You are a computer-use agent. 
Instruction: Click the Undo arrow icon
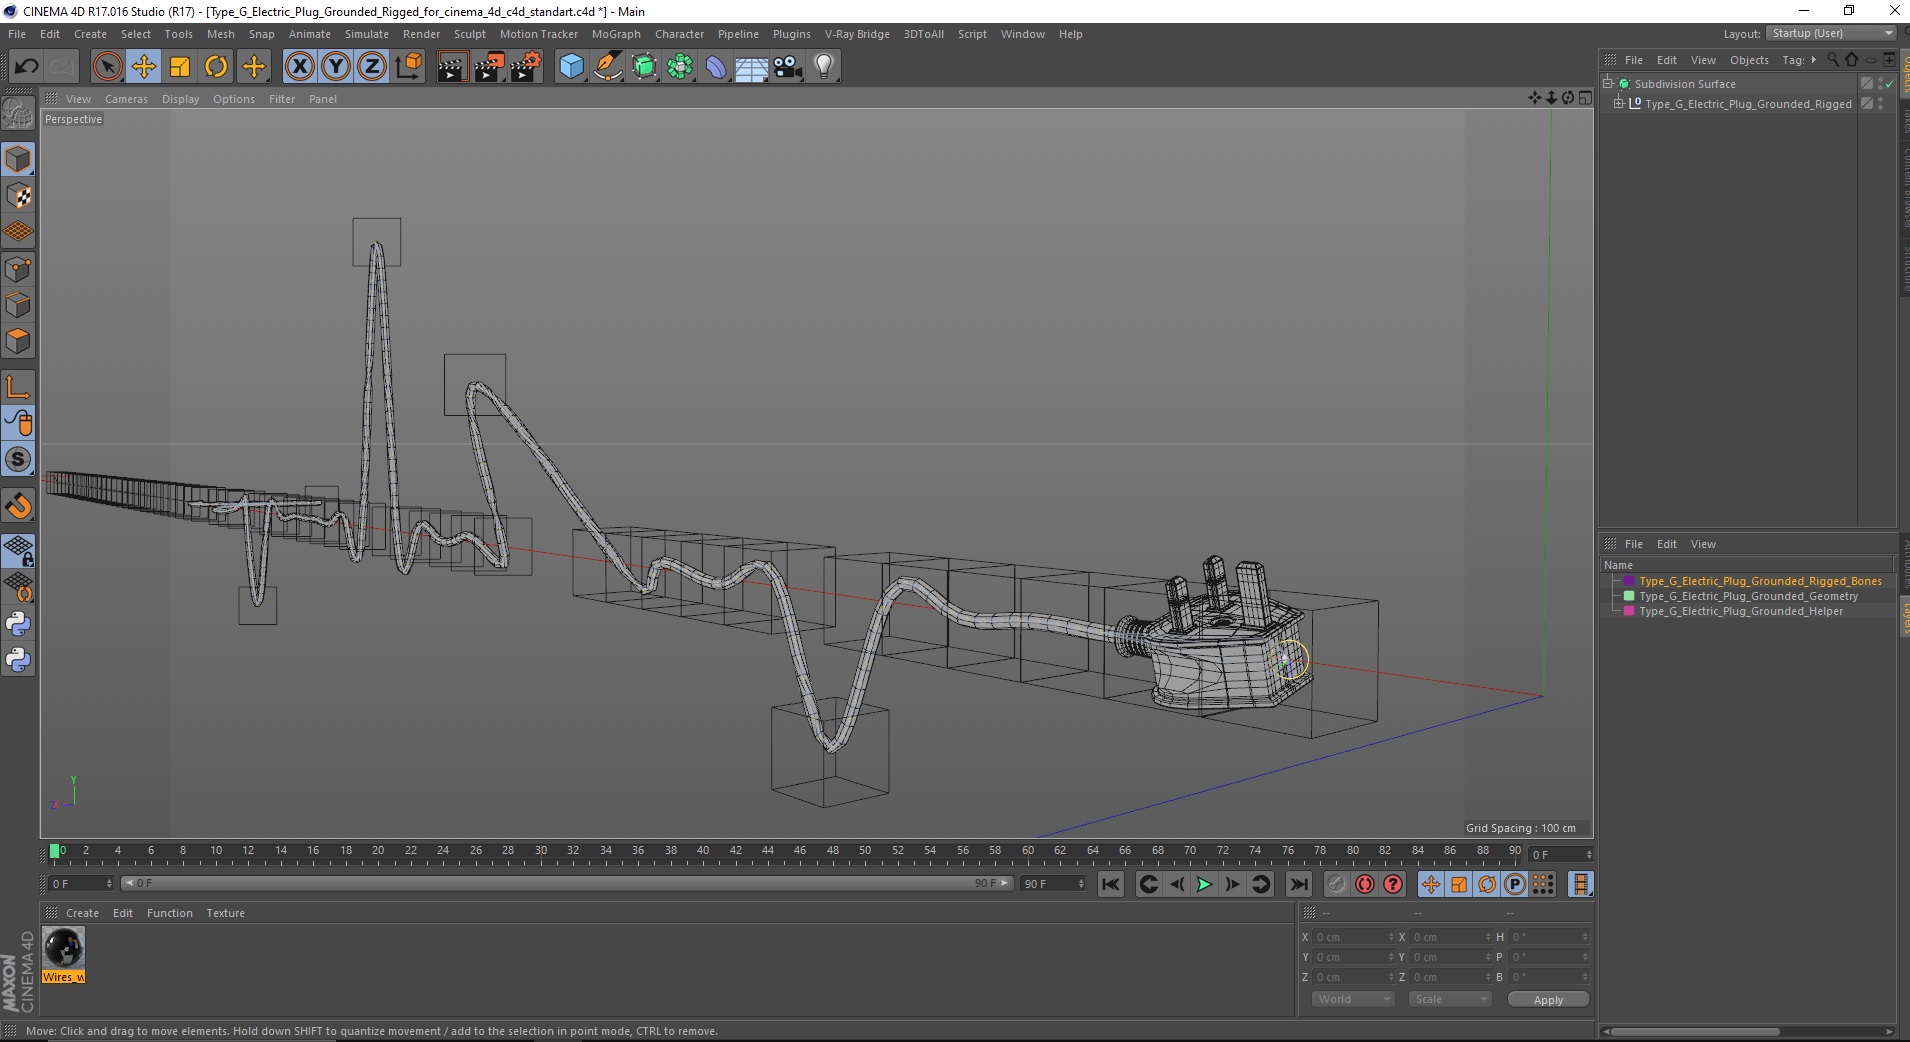(26, 67)
